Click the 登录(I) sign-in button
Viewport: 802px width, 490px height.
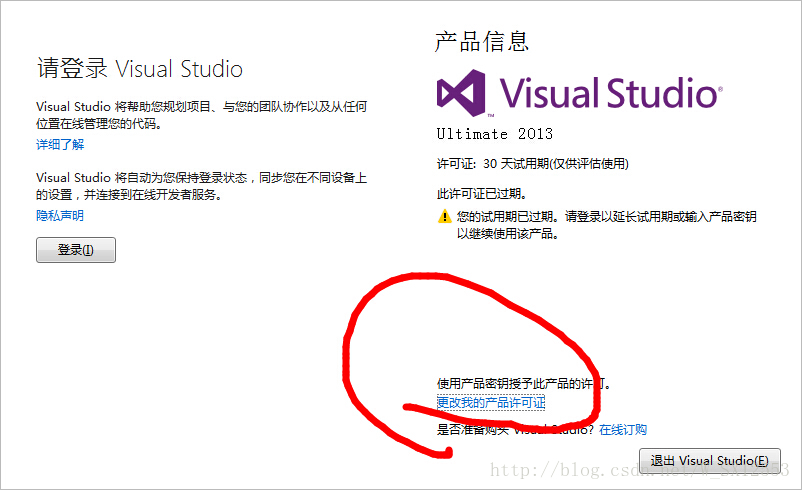(x=76, y=250)
